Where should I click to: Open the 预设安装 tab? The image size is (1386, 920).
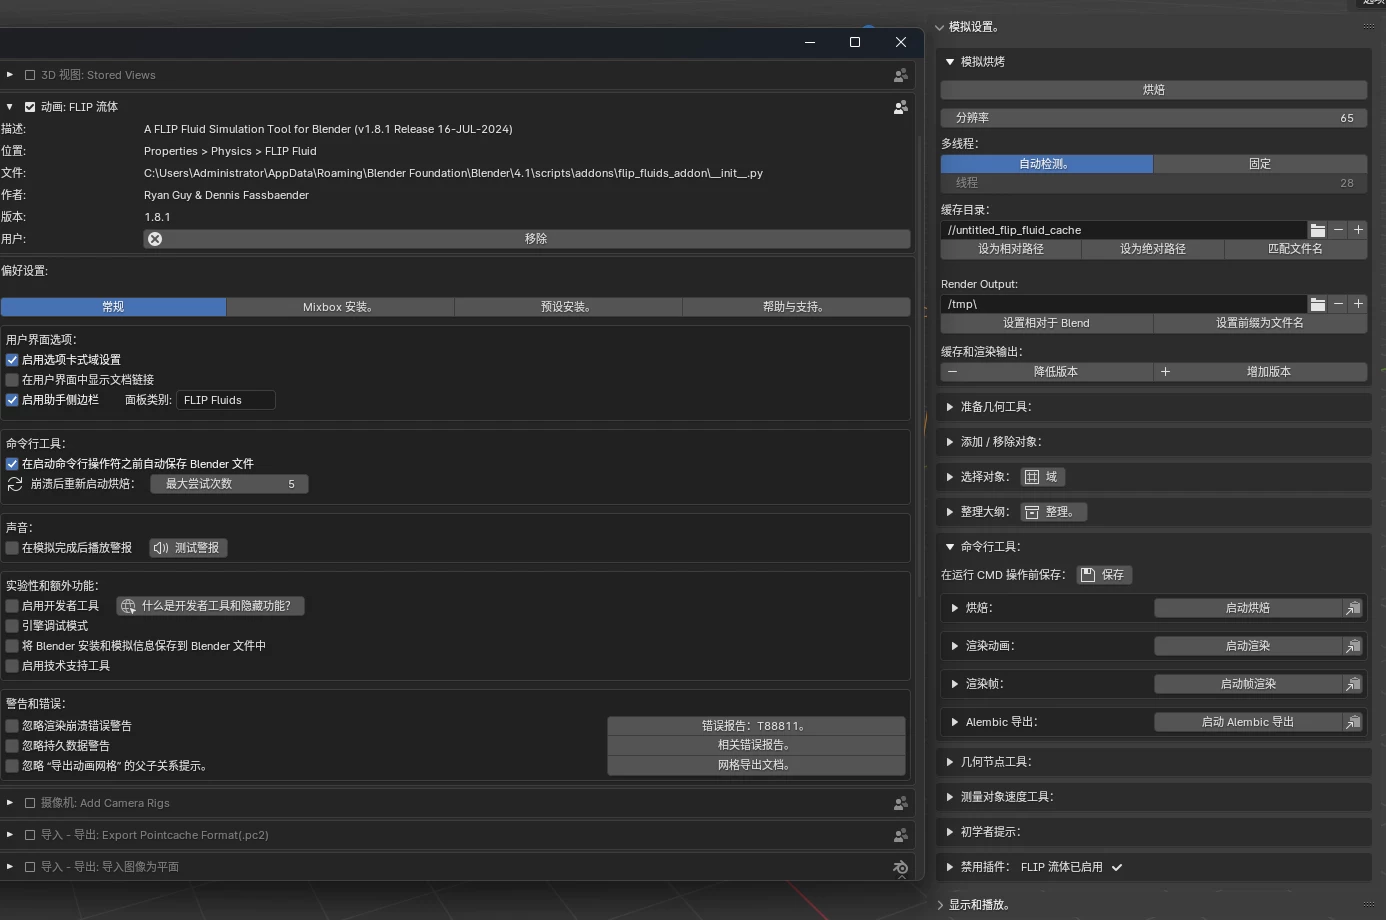point(568,307)
